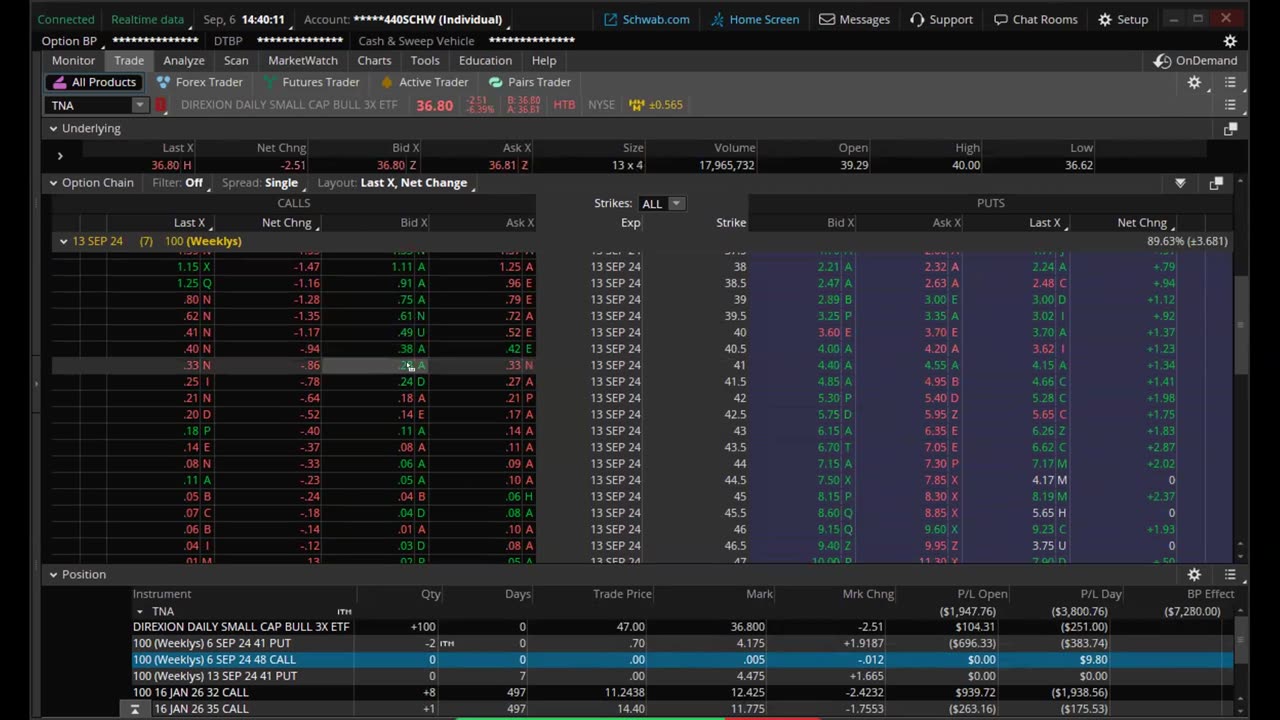Screen dimensions: 1280x720
Task: Open the list menu icon in the TNA symbol row
Action: click(x=1230, y=105)
